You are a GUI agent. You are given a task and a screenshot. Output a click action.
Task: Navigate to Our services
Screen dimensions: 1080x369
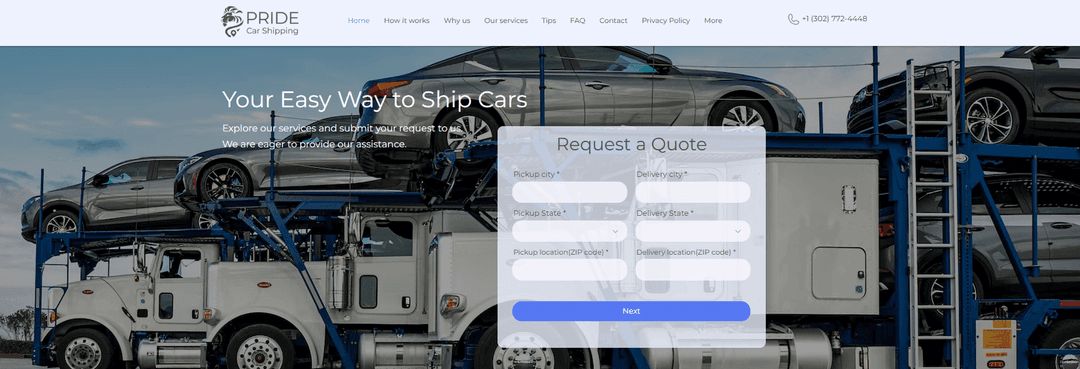pyautogui.click(x=506, y=21)
